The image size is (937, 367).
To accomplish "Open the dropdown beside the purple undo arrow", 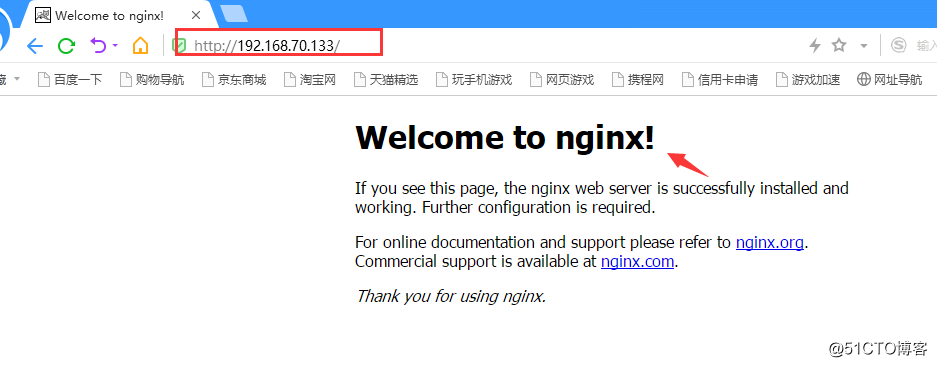I will click(x=115, y=45).
